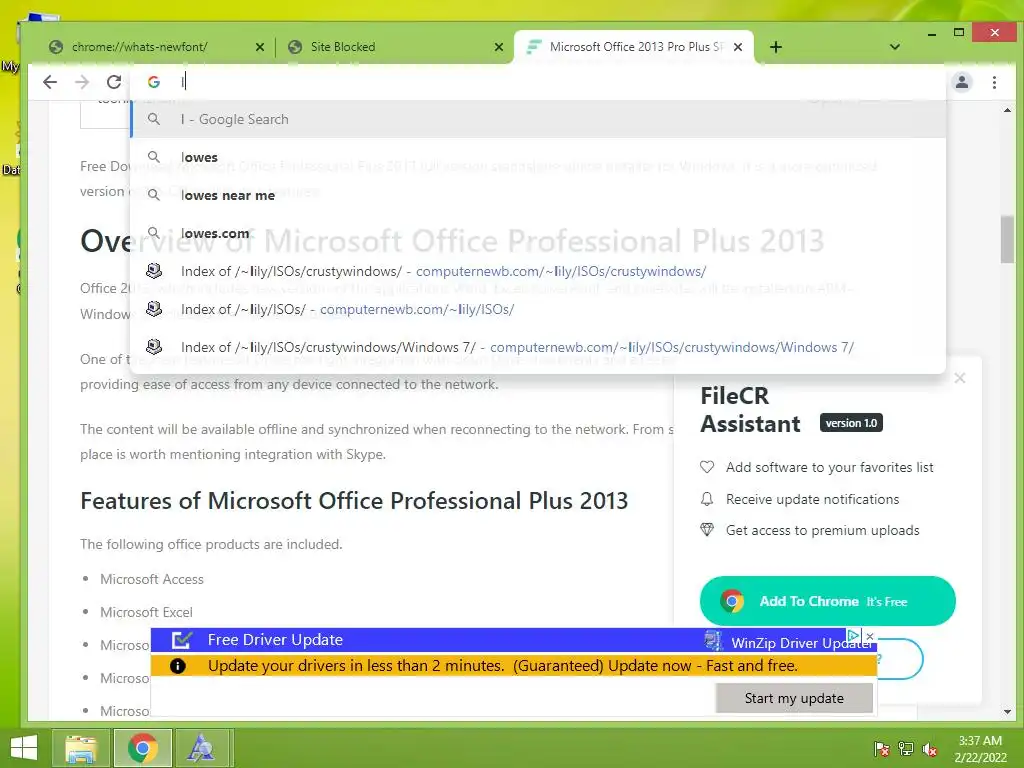Choose the "lowes" search suggestion
This screenshot has height=768, width=1024.
point(538,157)
